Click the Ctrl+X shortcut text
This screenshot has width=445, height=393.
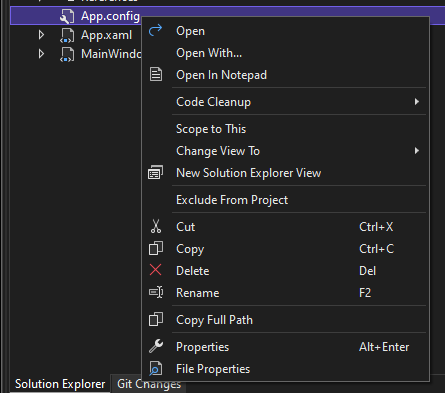(376, 227)
